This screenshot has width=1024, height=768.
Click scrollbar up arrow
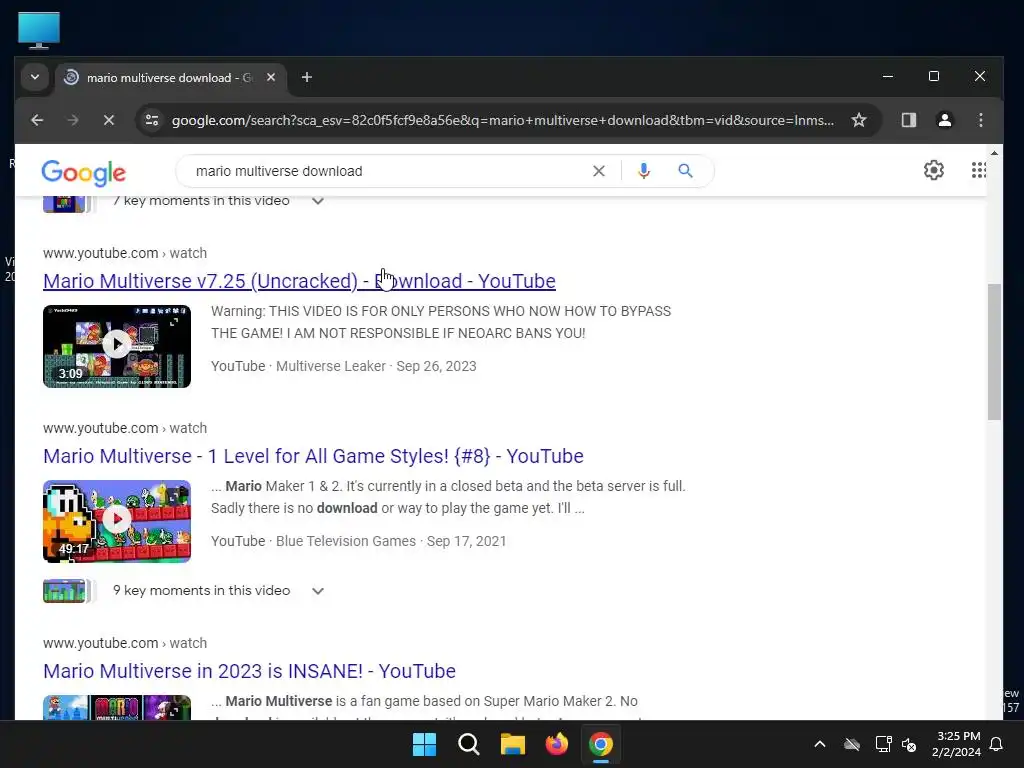(x=994, y=153)
